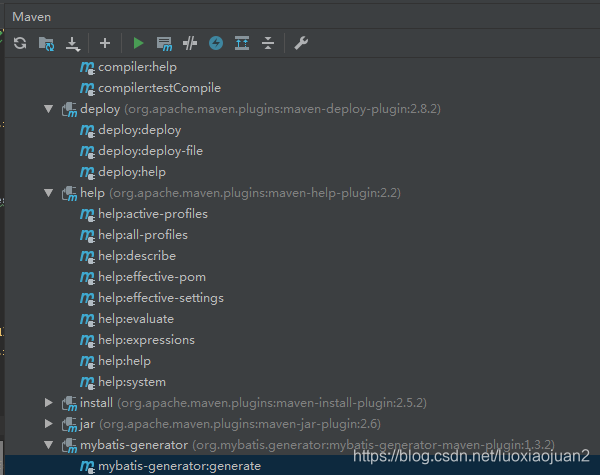Collapse the mybatis-generator plugin node
This screenshot has width=600, height=475.
[49, 445]
